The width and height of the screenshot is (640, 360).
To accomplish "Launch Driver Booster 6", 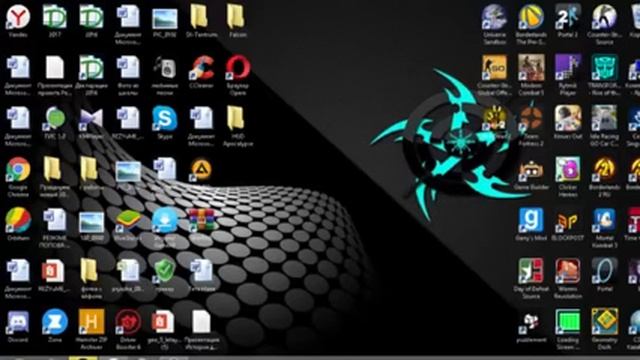I will tap(128, 322).
